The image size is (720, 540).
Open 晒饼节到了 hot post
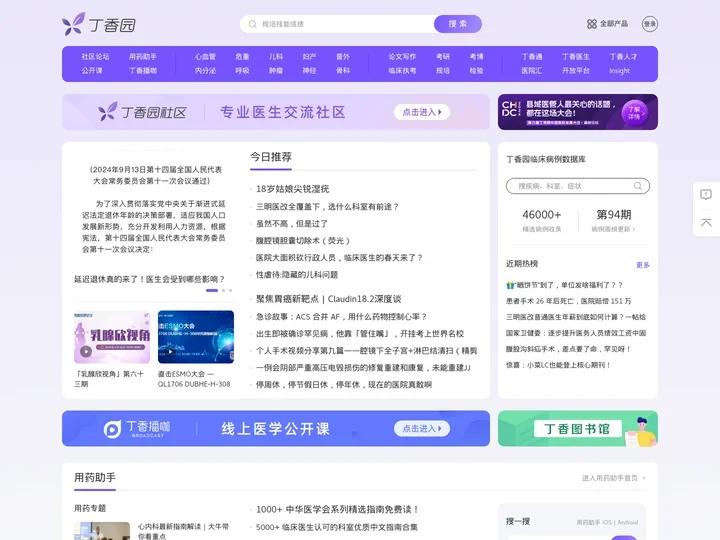point(565,285)
